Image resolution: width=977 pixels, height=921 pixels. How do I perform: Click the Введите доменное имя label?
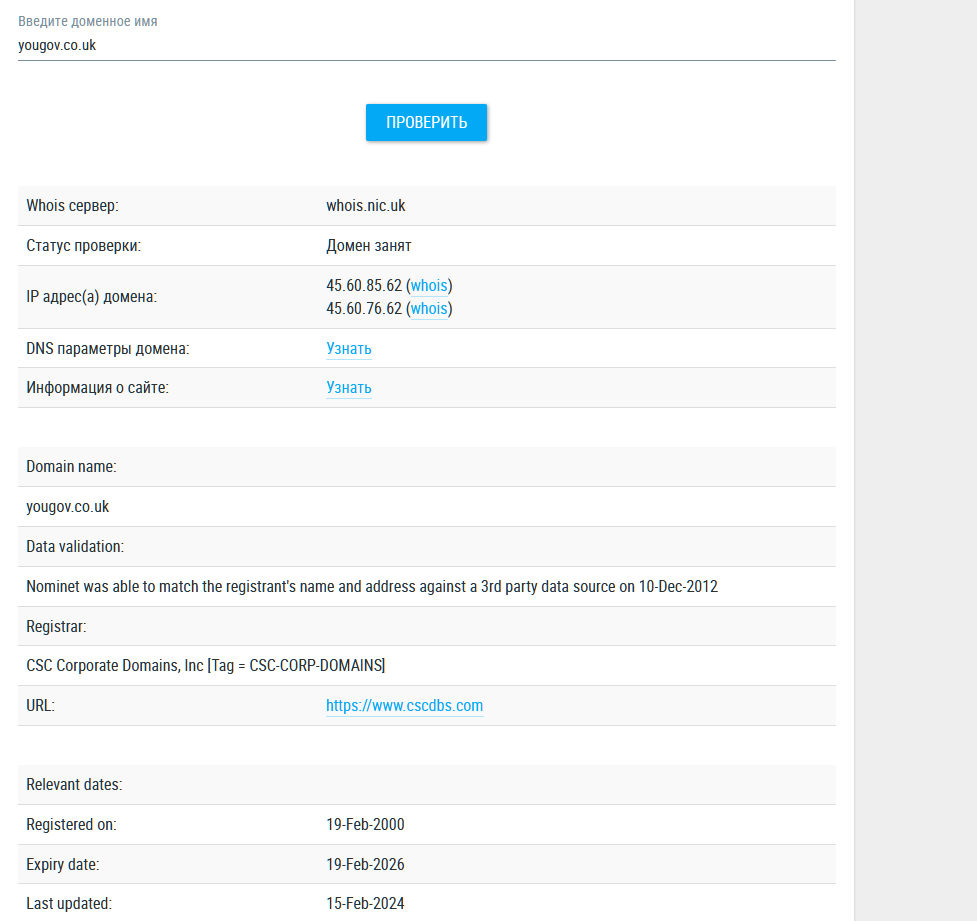[x=87, y=21]
